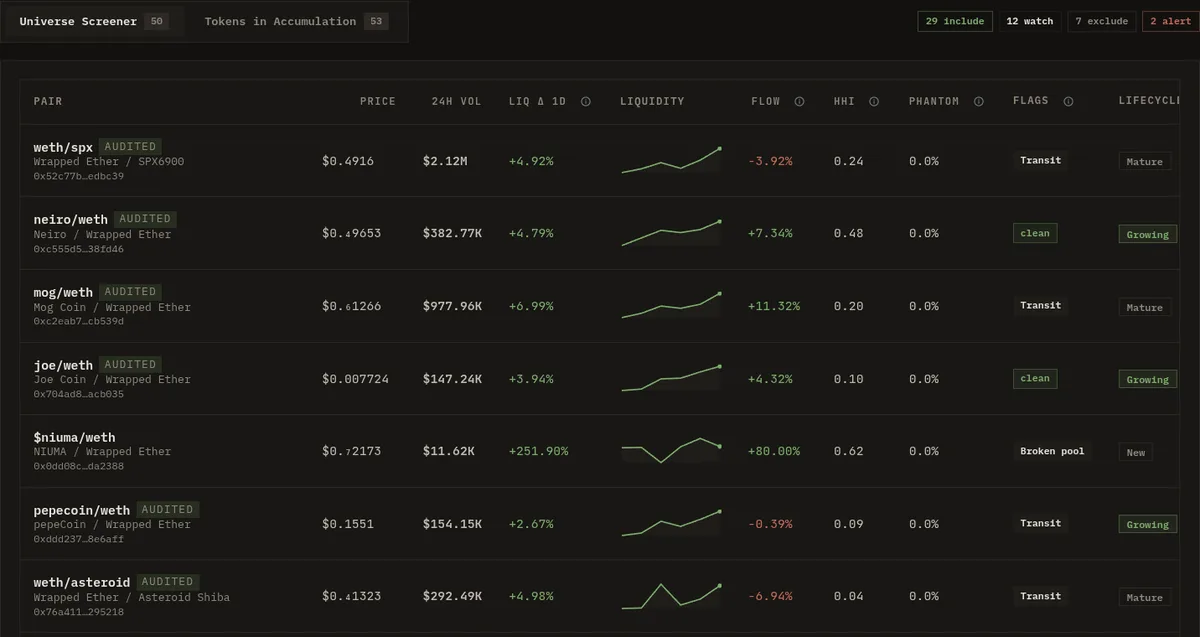Filter by 12 watch chip
Screen dimensions: 1200x637
pyautogui.click(x=1029, y=21)
